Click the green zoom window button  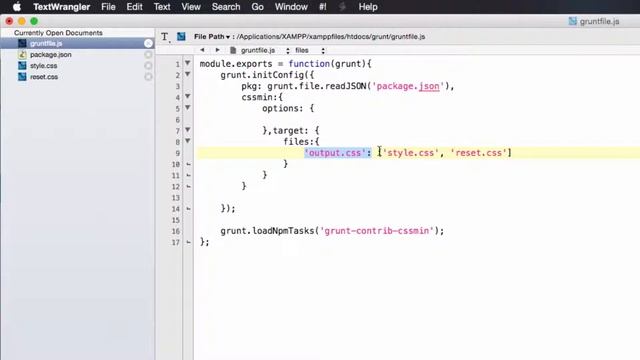[x=34, y=21]
